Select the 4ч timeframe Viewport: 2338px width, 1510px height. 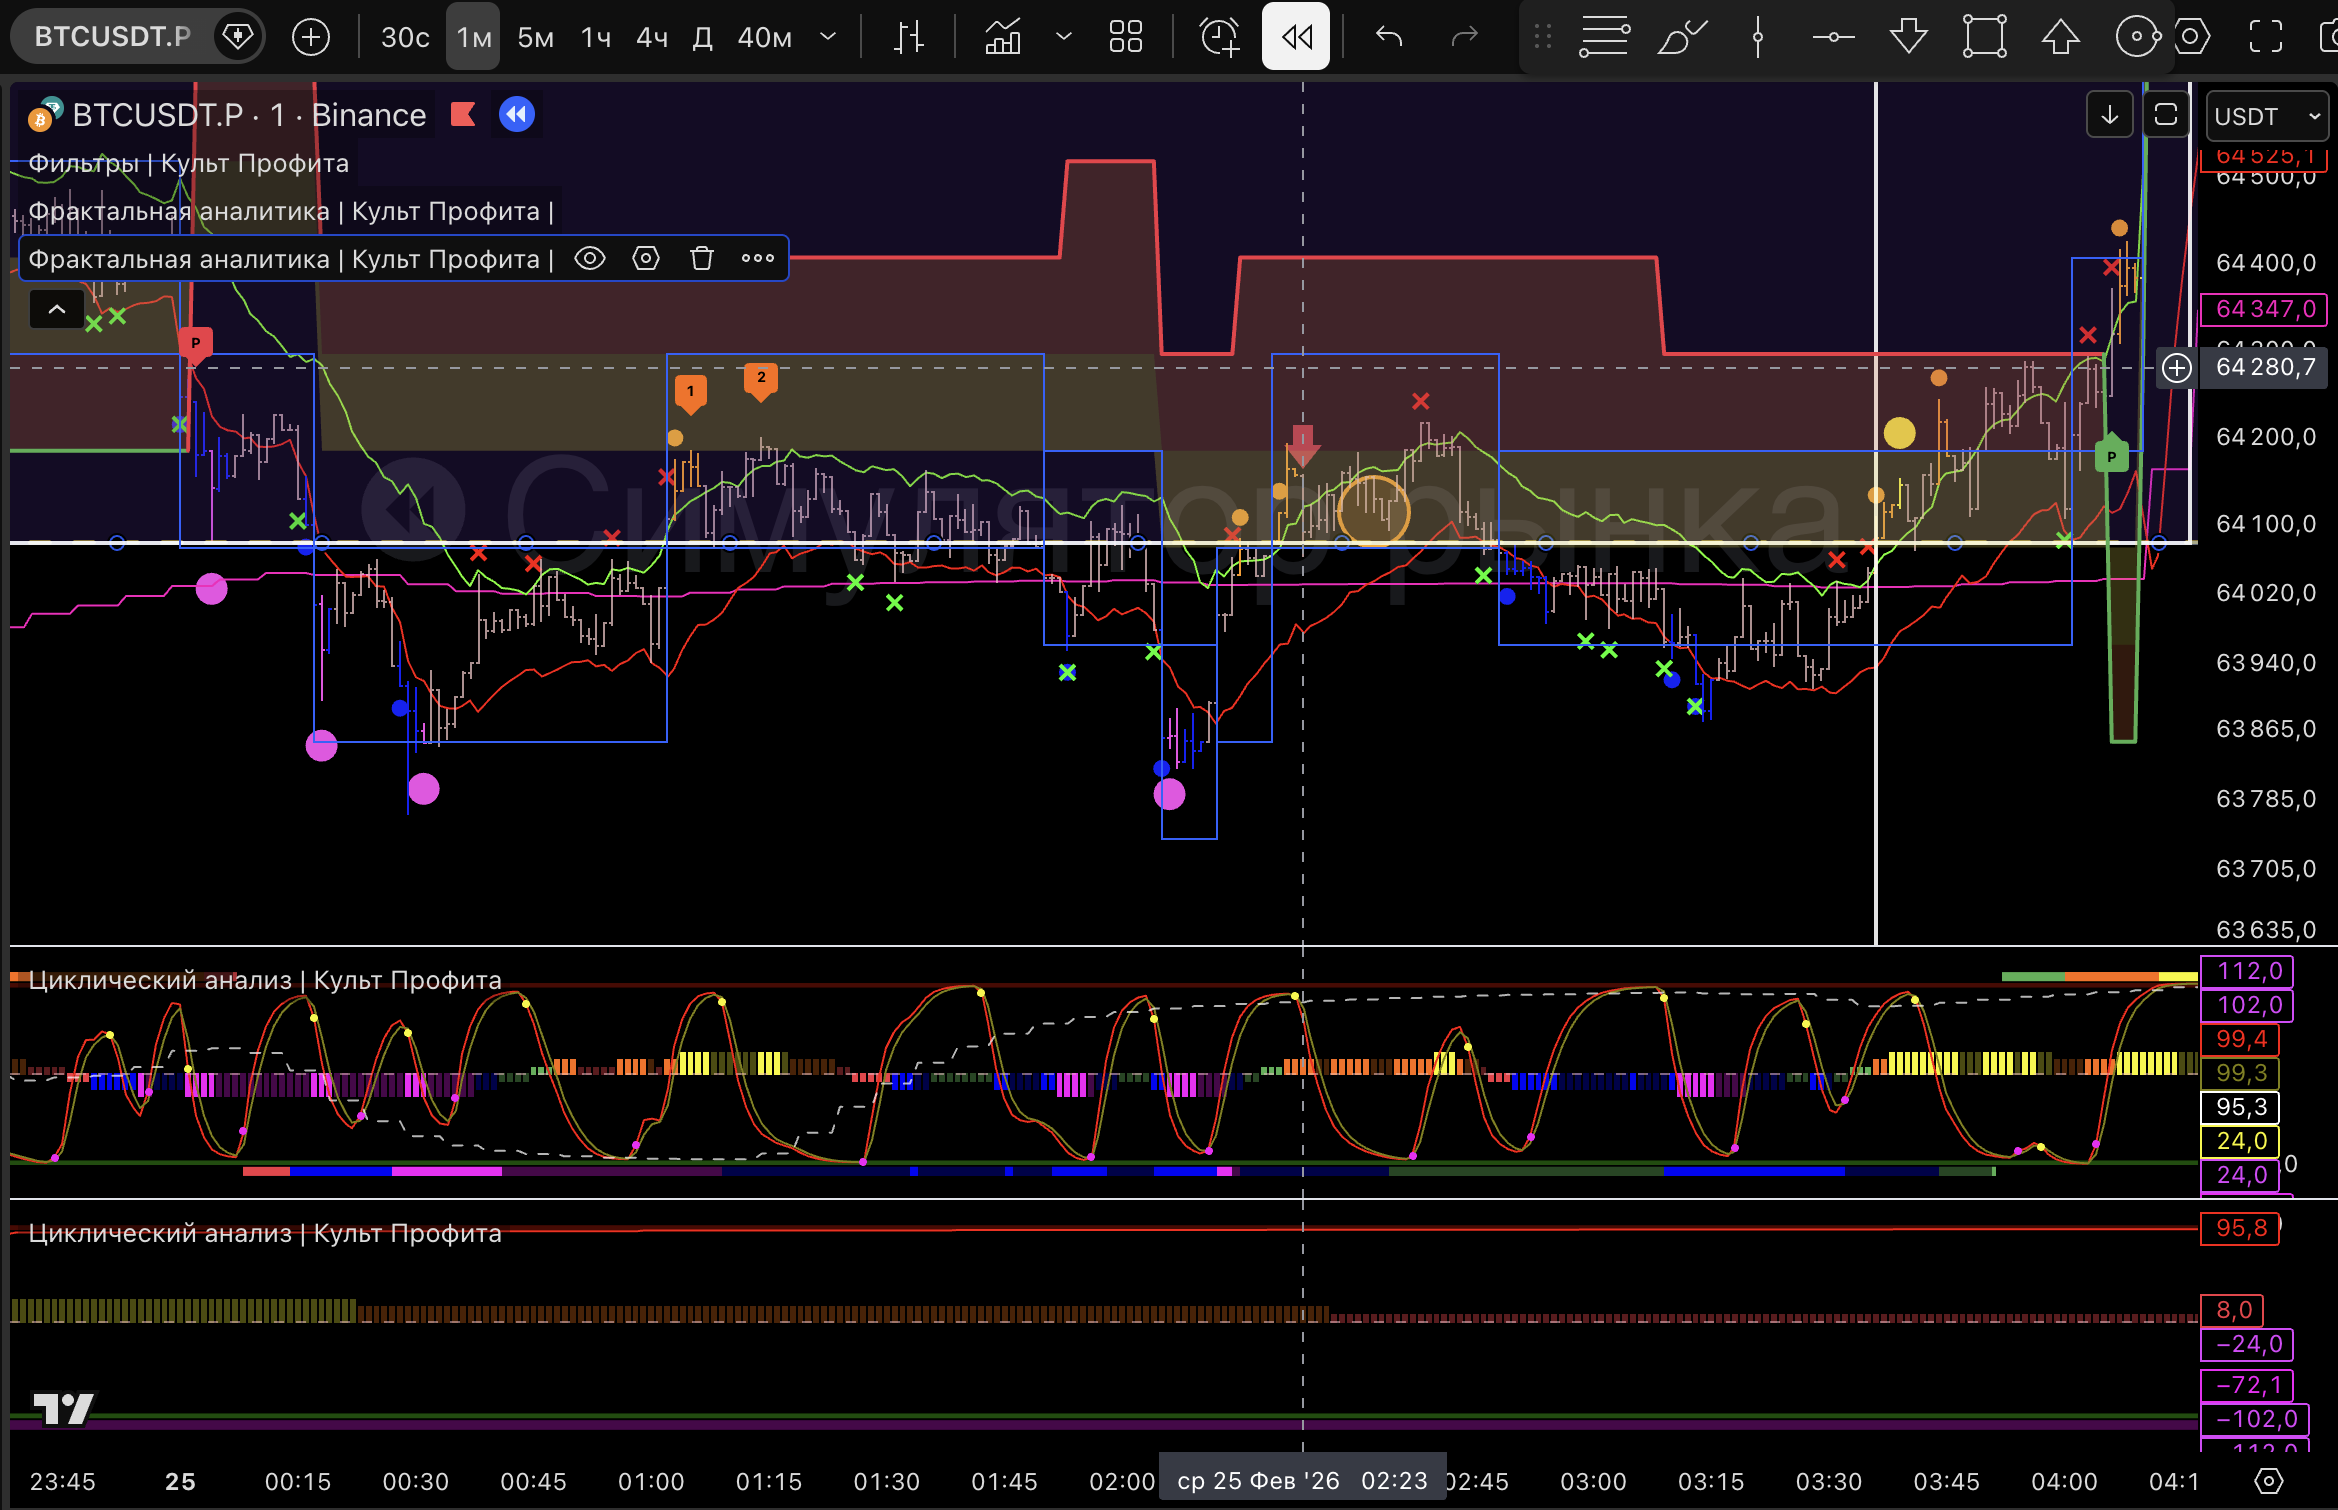[x=651, y=38]
